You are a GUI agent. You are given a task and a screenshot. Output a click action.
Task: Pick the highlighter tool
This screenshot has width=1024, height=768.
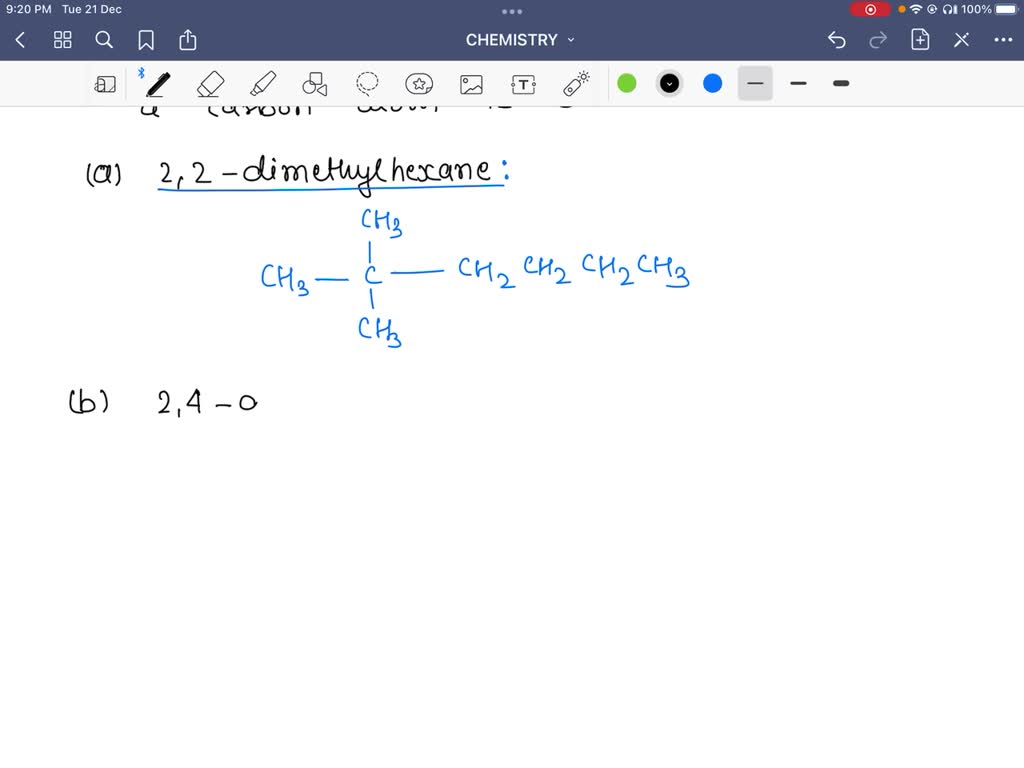(x=262, y=84)
